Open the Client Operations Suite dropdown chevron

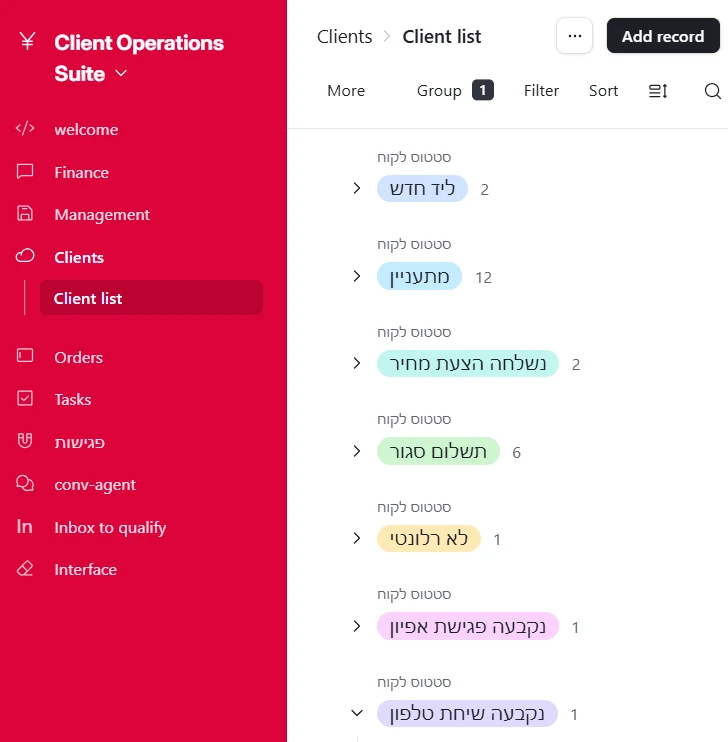coord(121,73)
